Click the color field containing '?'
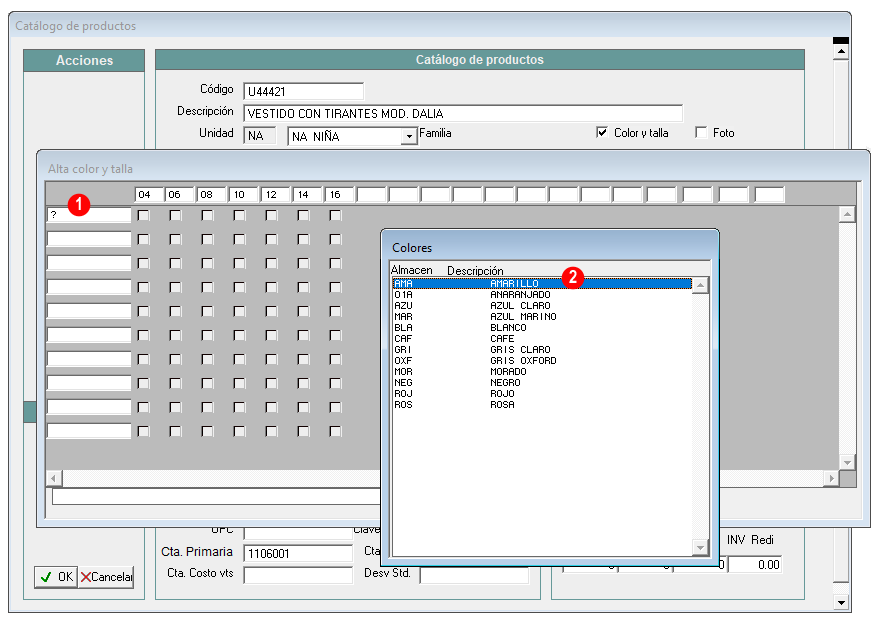Screen dimensions: 877x621 89,215
